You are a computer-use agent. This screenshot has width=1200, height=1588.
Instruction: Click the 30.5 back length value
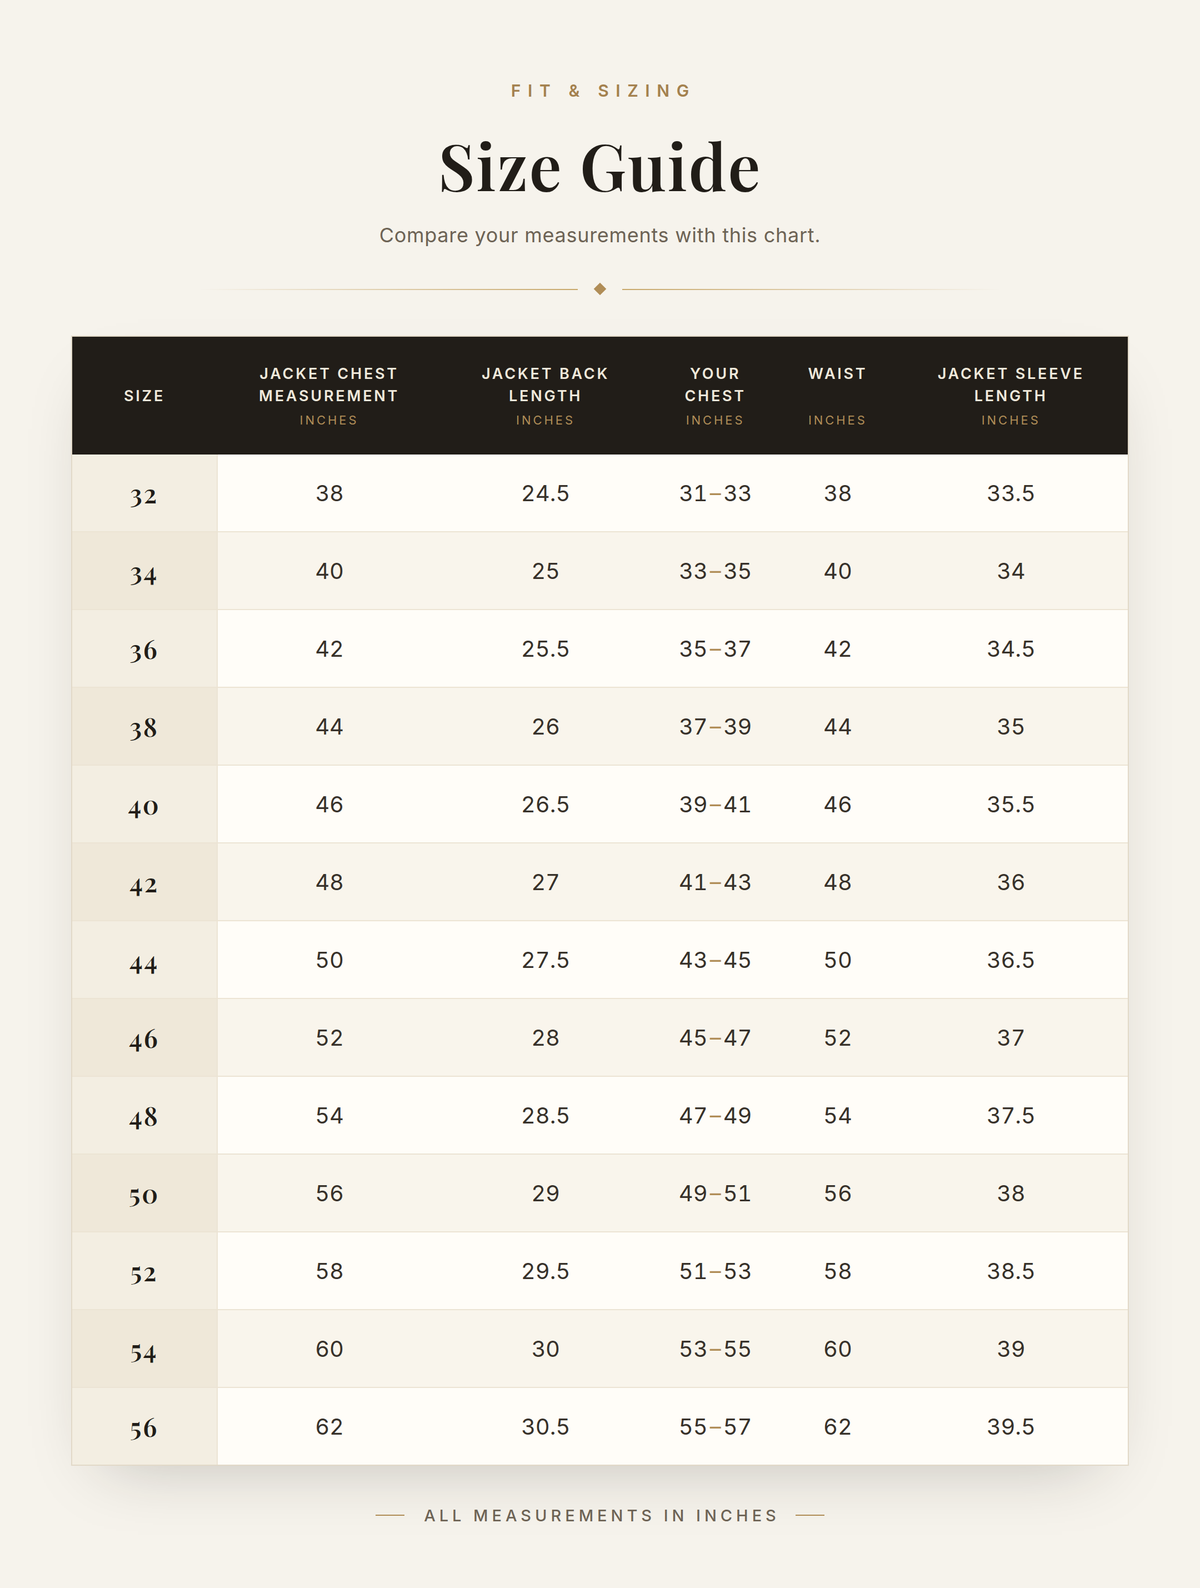(x=545, y=1427)
